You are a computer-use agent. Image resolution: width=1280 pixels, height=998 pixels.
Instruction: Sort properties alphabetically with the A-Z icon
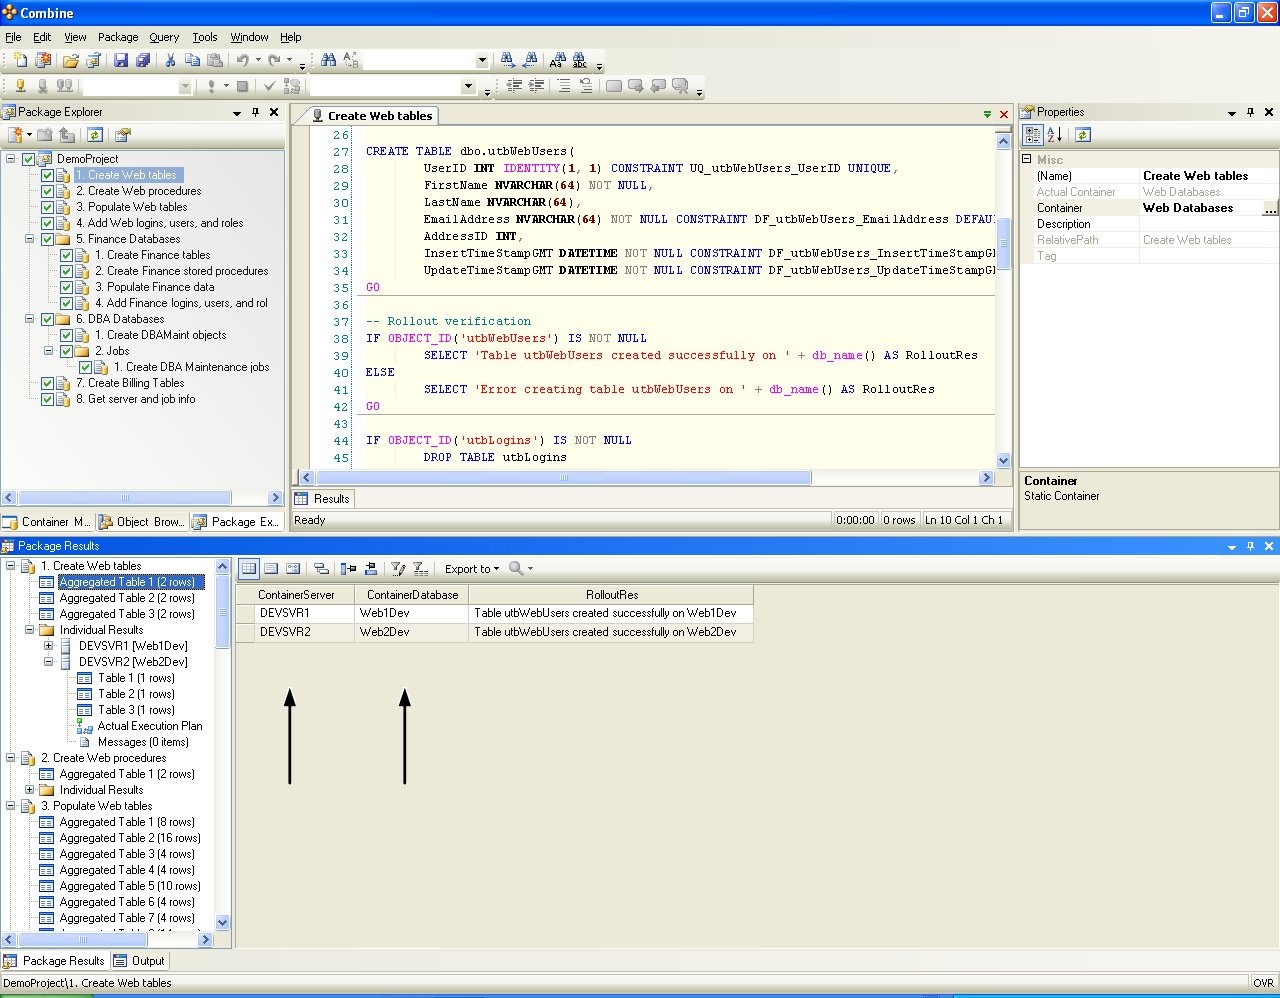point(1054,135)
